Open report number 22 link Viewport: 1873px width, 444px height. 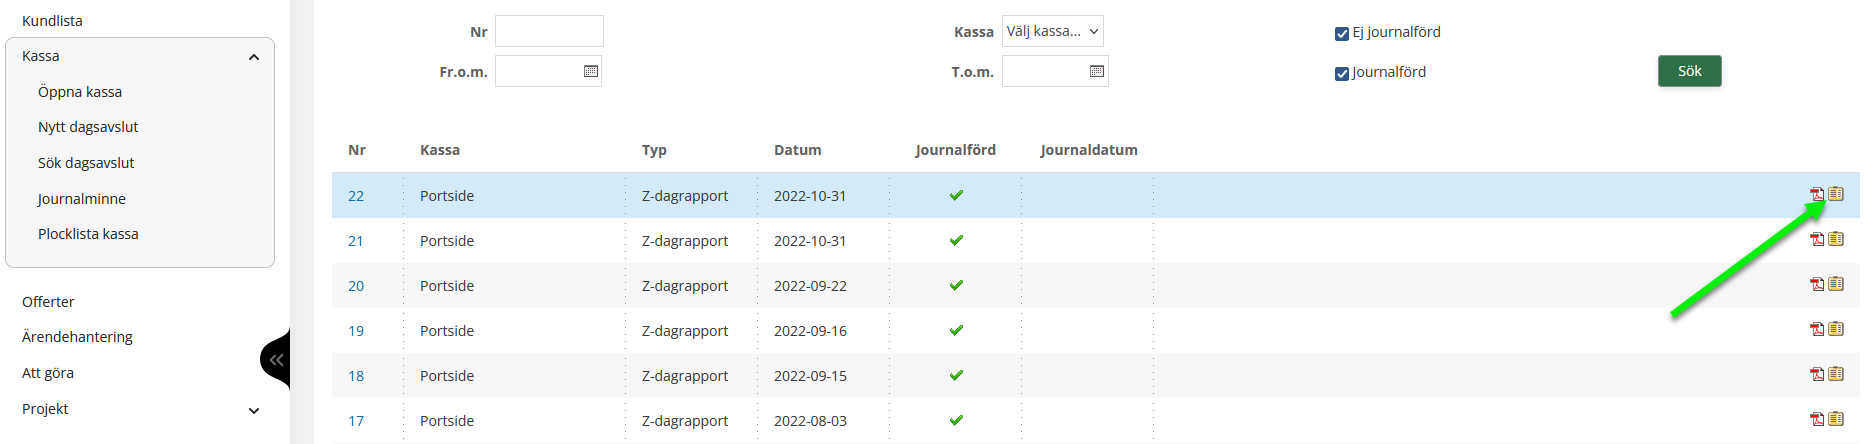pos(356,196)
